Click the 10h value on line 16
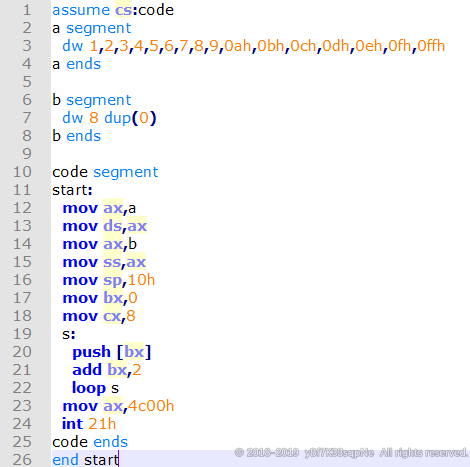 (141, 280)
